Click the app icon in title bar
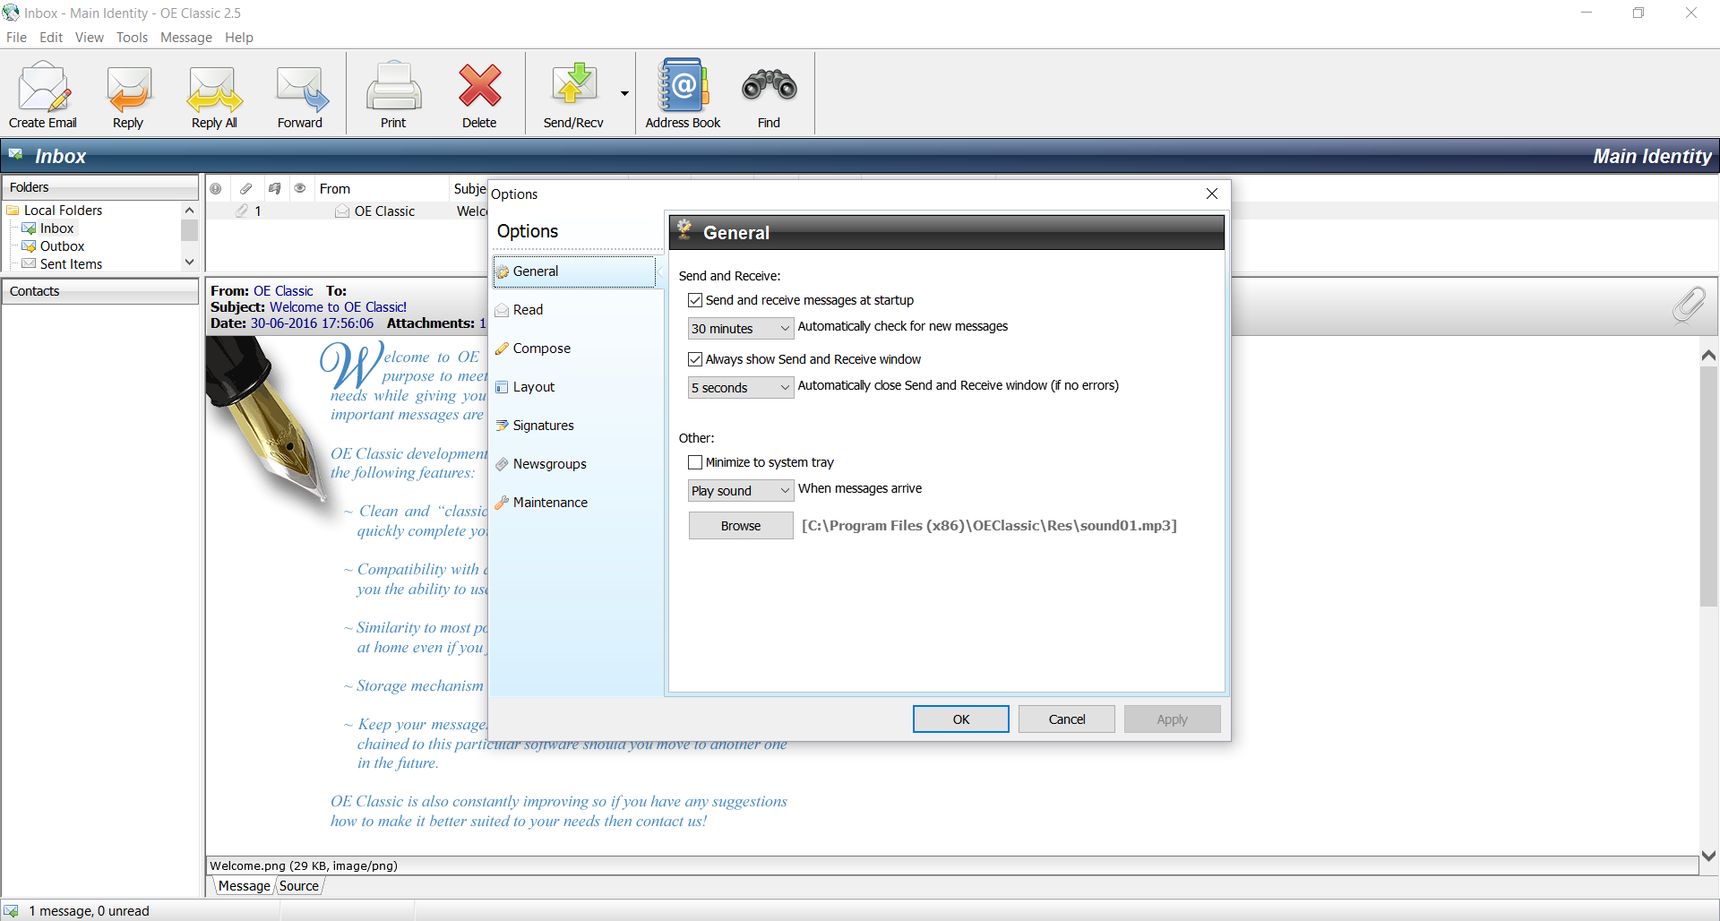The image size is (1720, 921). point(11,12)
